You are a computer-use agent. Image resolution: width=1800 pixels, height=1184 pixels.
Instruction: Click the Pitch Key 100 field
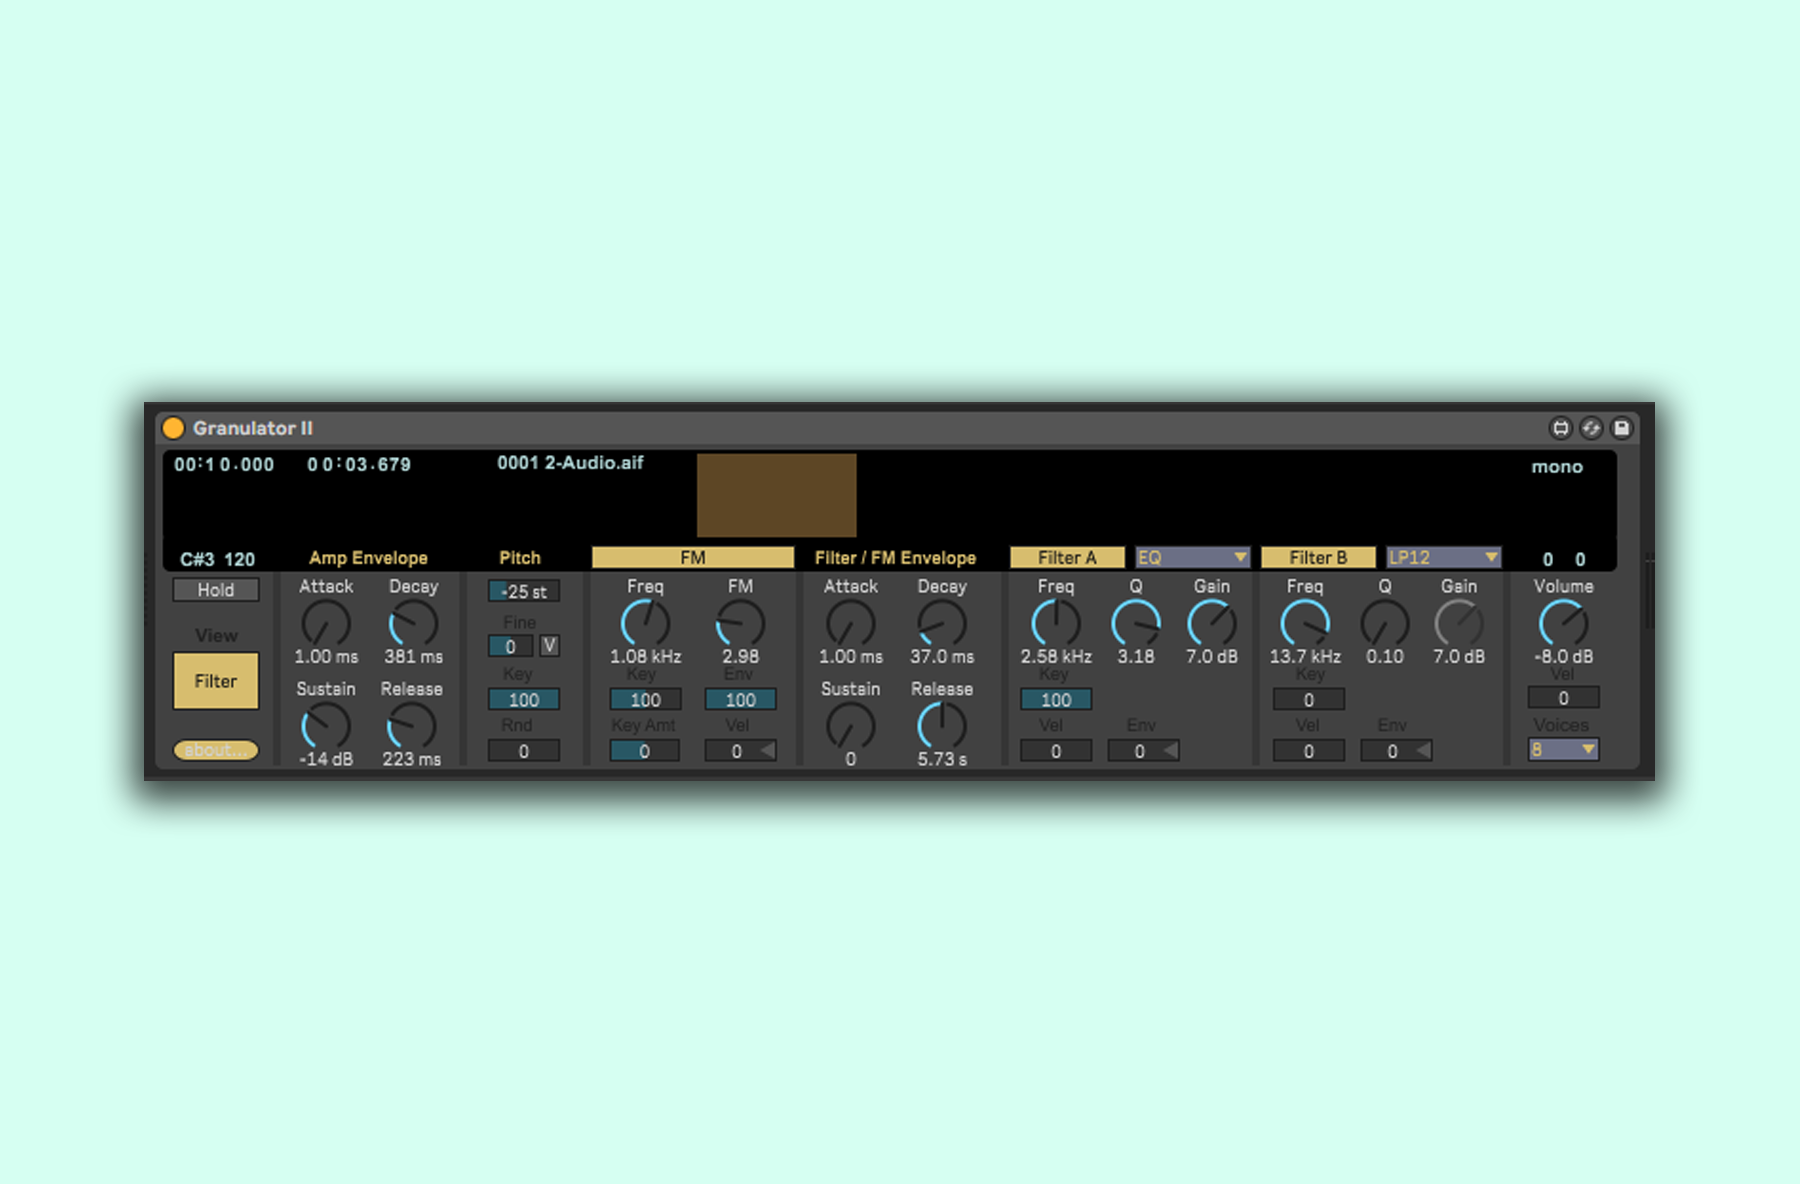coord(524,700)
